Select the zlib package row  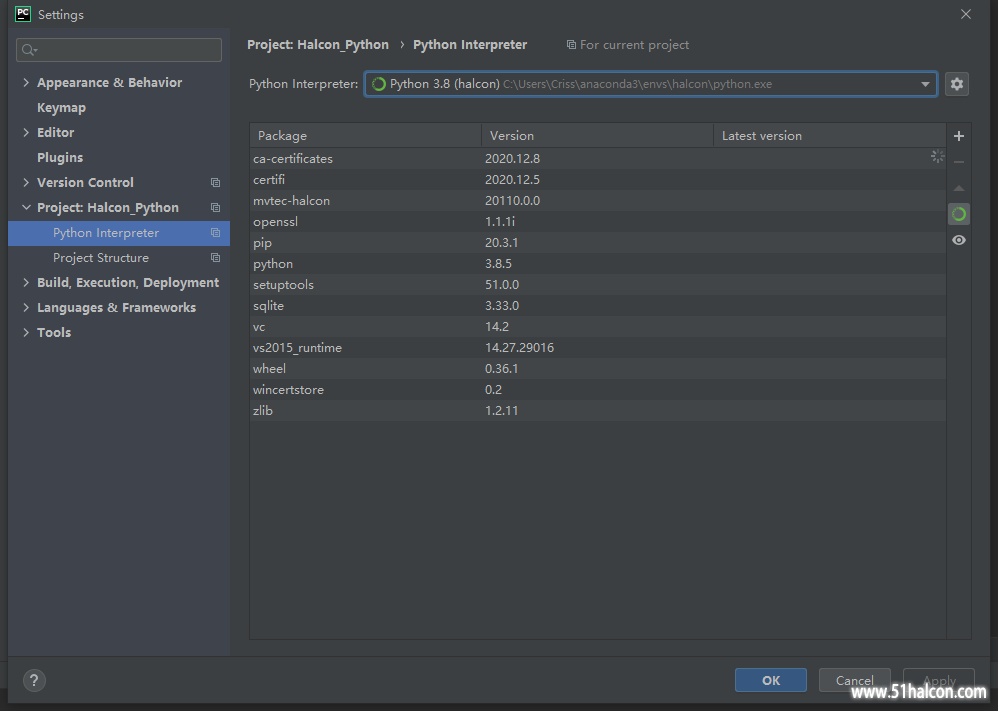pos(597,411)
